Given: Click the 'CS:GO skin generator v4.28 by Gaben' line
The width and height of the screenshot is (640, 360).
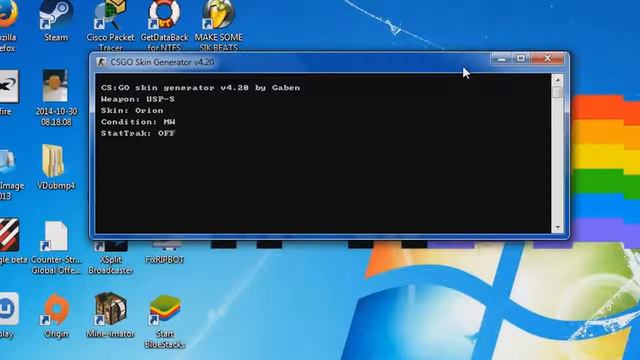Looking at the screenshot, I should click(200, 88).
